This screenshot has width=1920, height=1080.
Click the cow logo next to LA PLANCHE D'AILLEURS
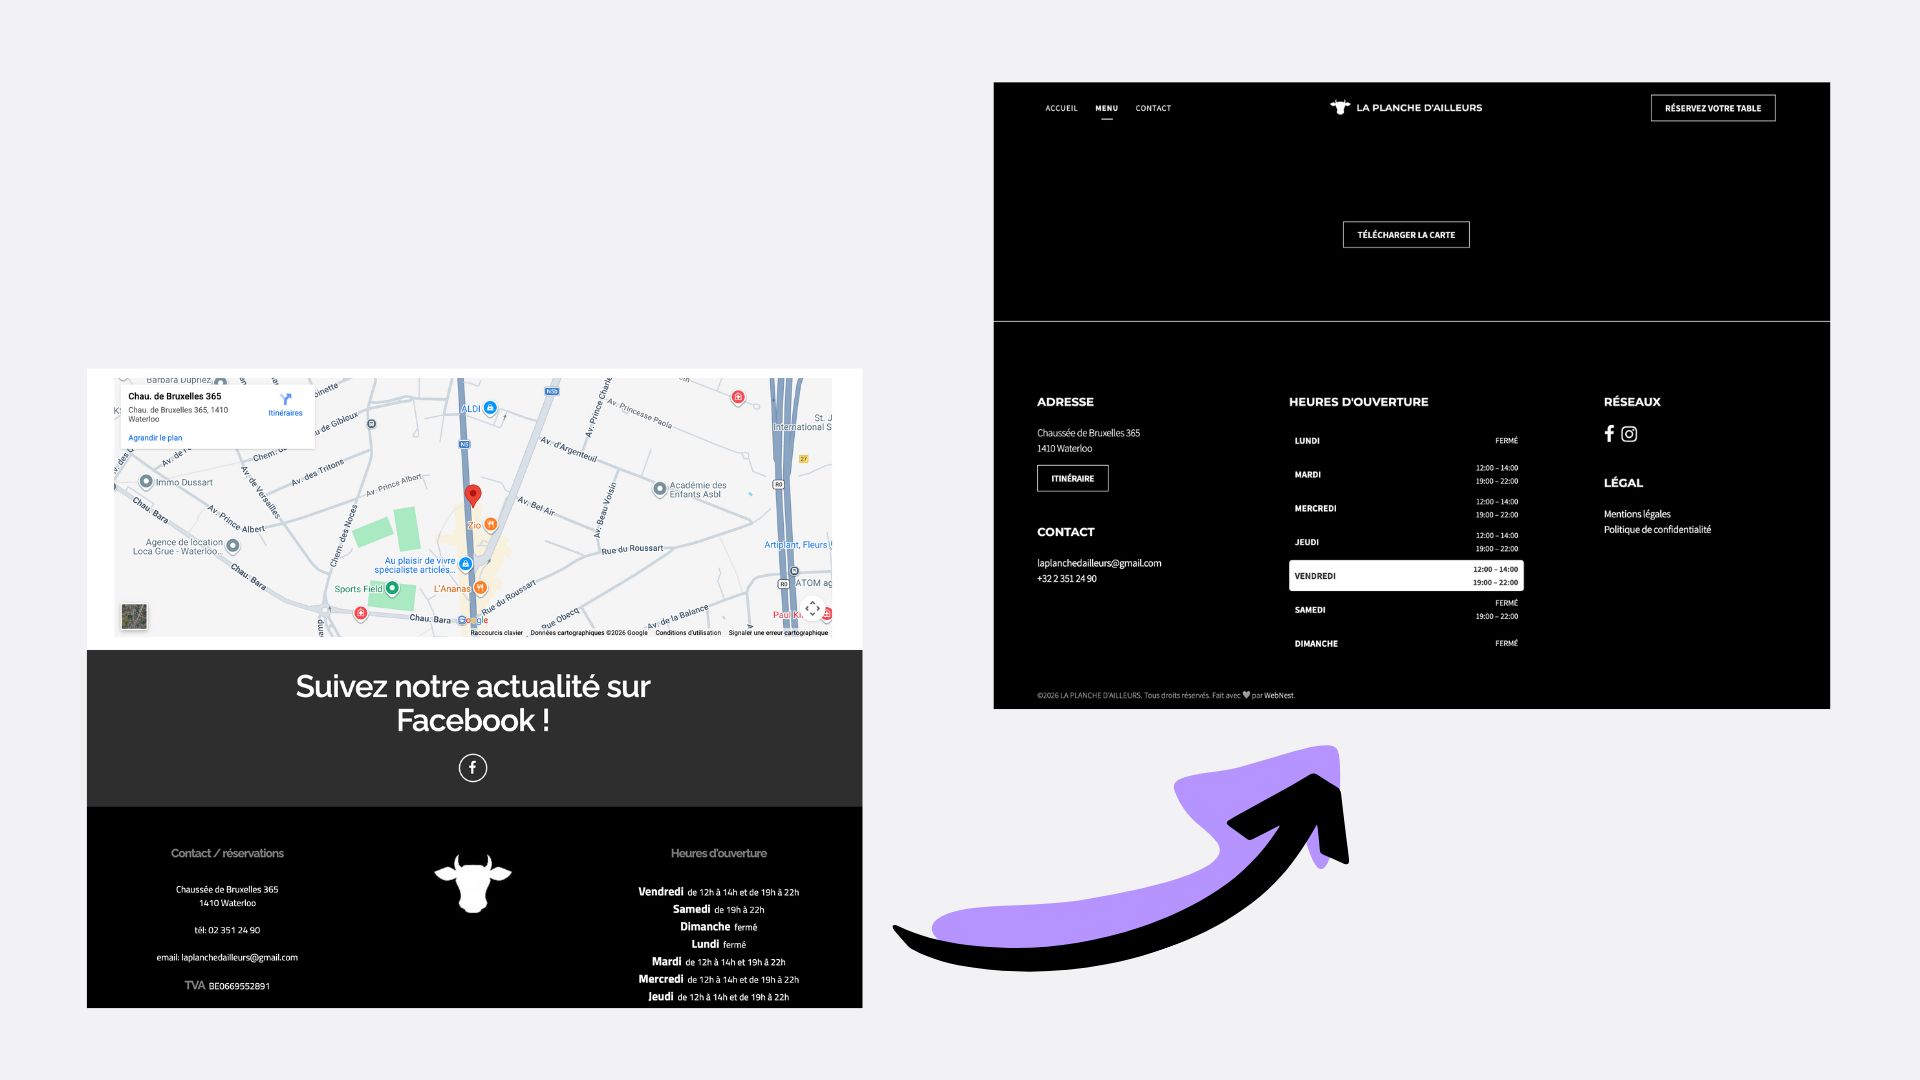1340,107
